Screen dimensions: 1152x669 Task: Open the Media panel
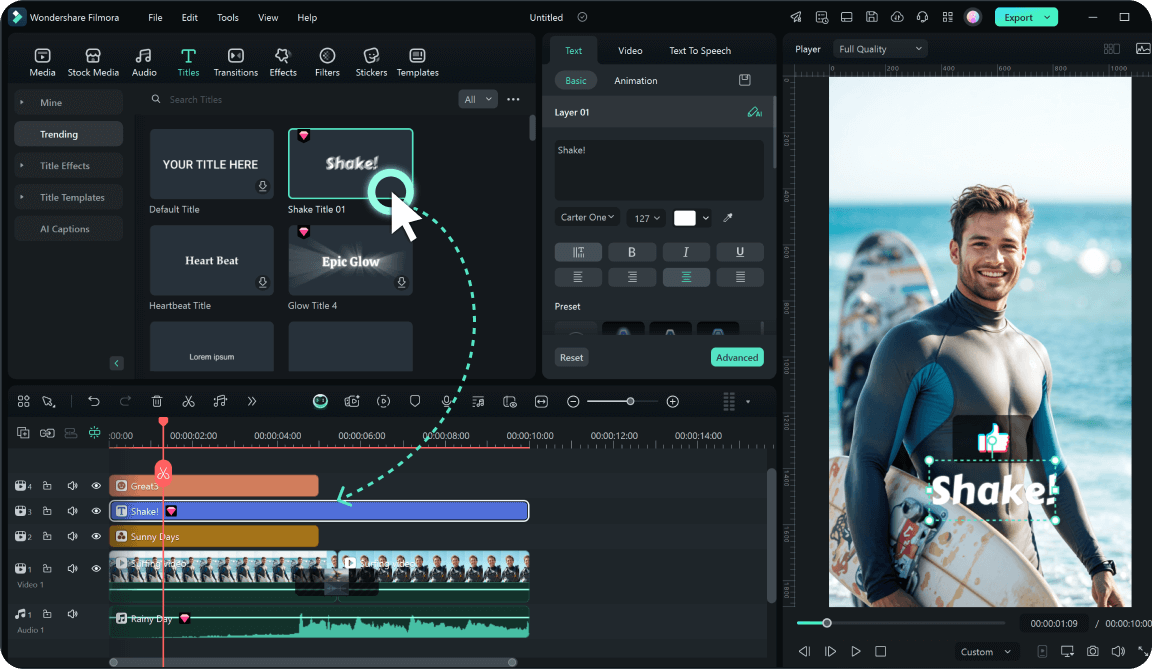click(x=42, y=62)
